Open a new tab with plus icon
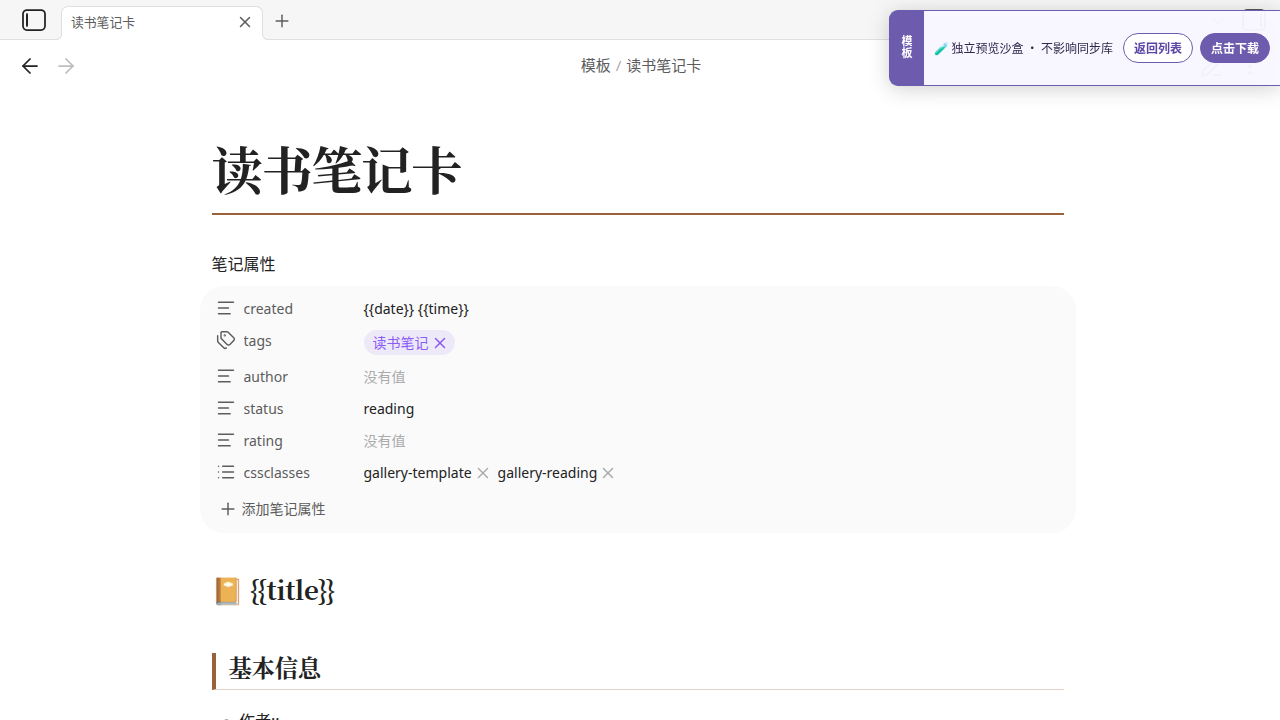Image resolution: width=1280 pixels, height=720 pixels. [x=282, y=21]
